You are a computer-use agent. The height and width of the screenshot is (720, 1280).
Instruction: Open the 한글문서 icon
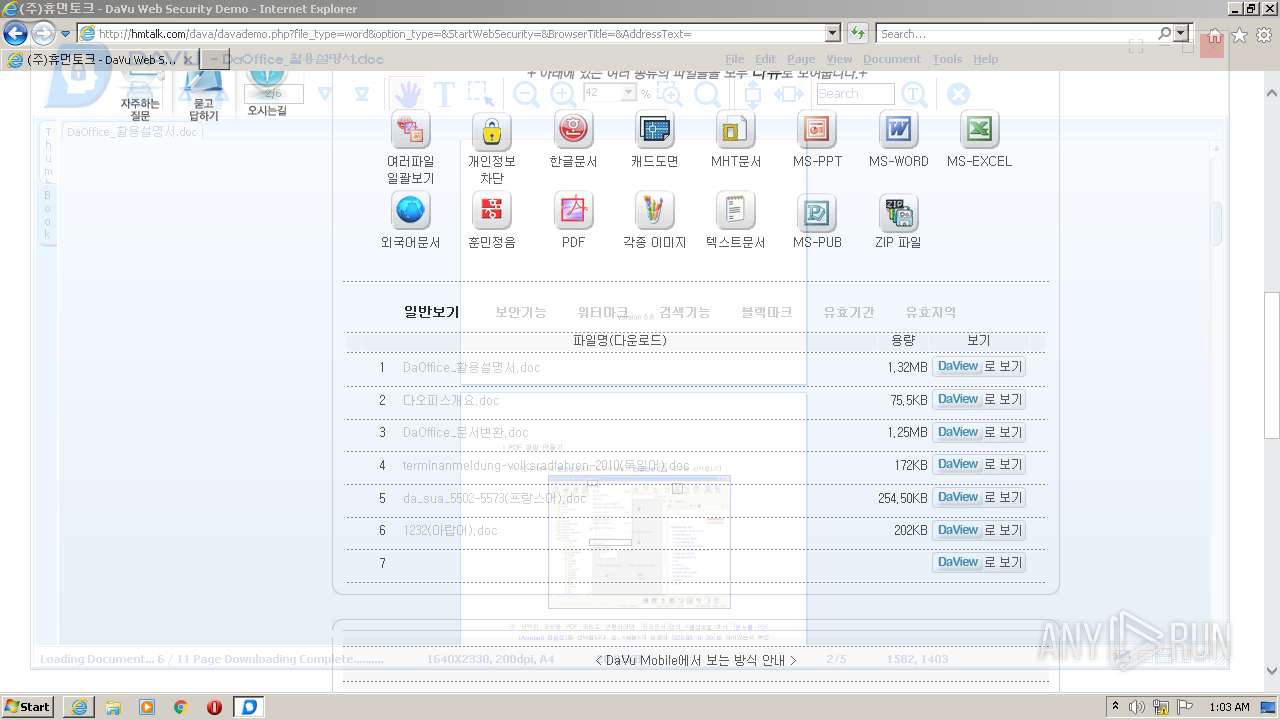[573, 130]
